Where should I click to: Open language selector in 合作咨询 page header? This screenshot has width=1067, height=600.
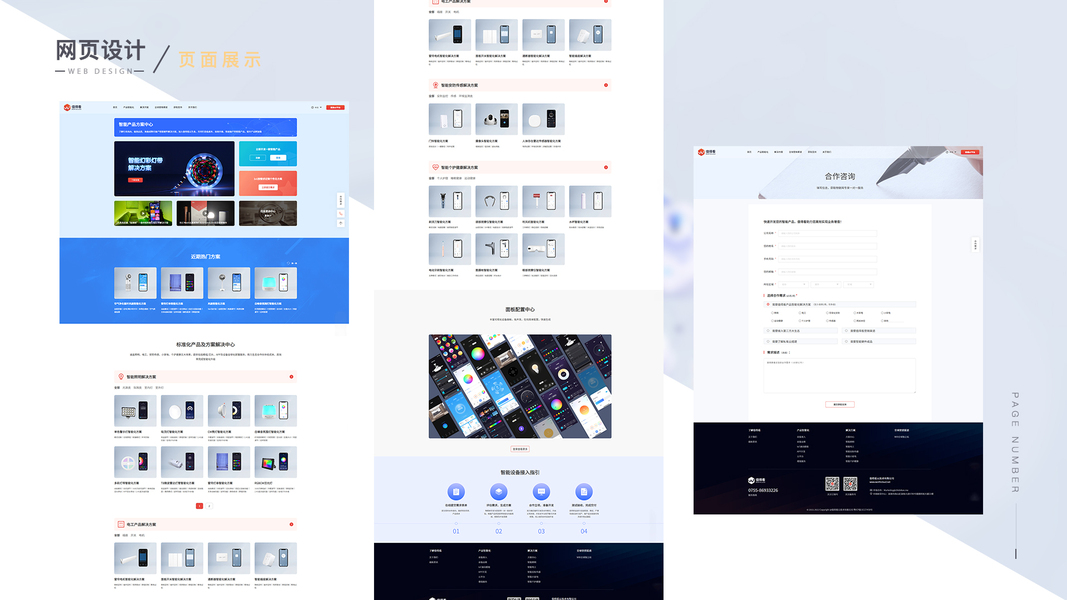point(951,152)
